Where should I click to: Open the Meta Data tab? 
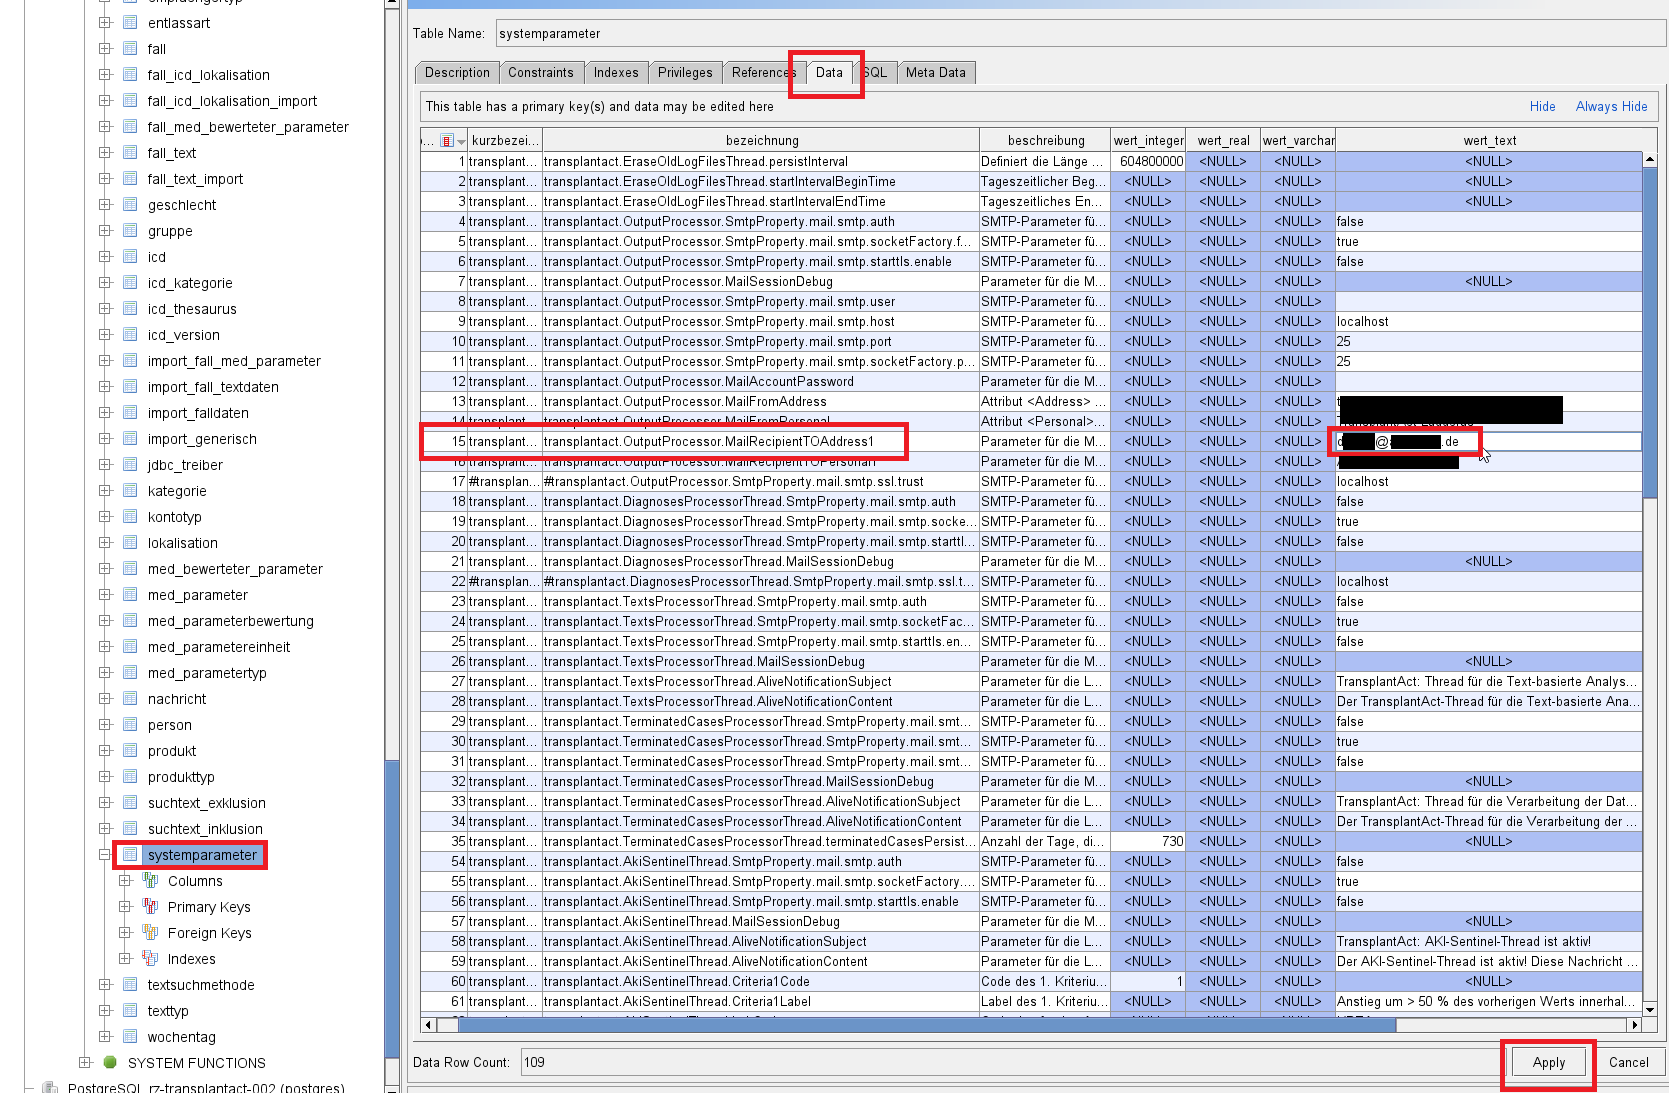click(935, 73)
